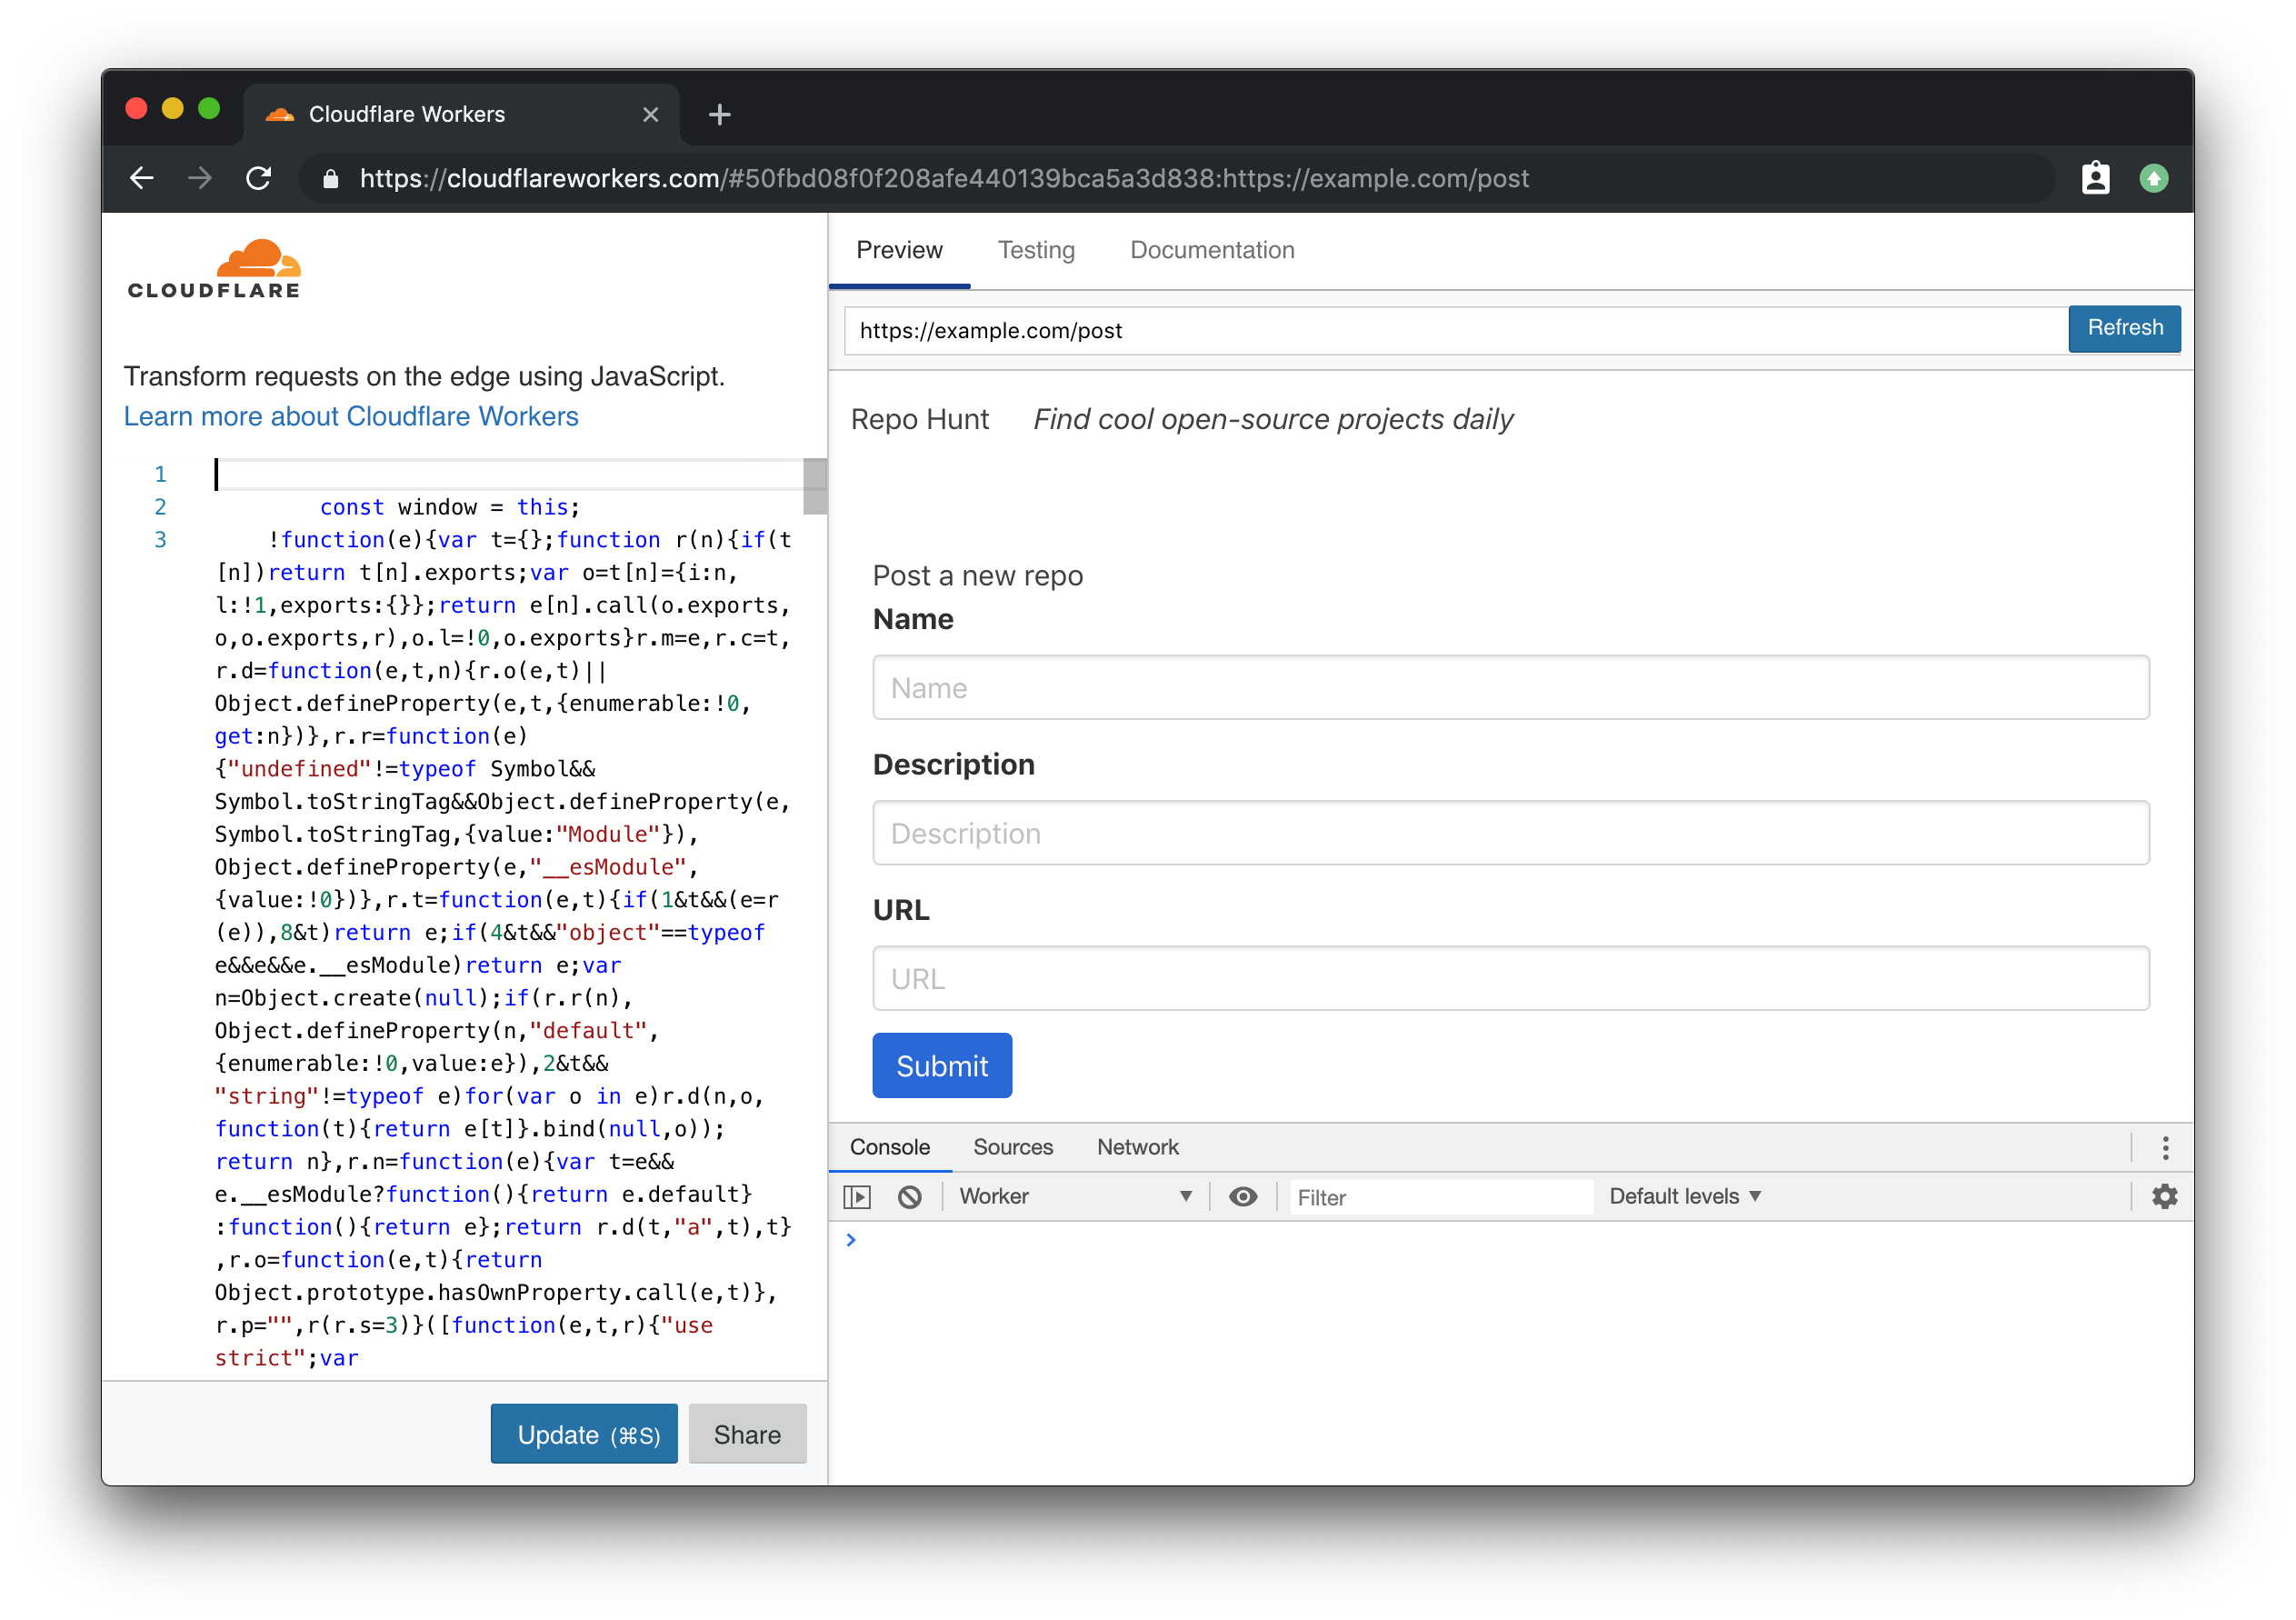Select the Console devtools tab
This screenshot has width=2296, height=1620.
click(890, 1148)
